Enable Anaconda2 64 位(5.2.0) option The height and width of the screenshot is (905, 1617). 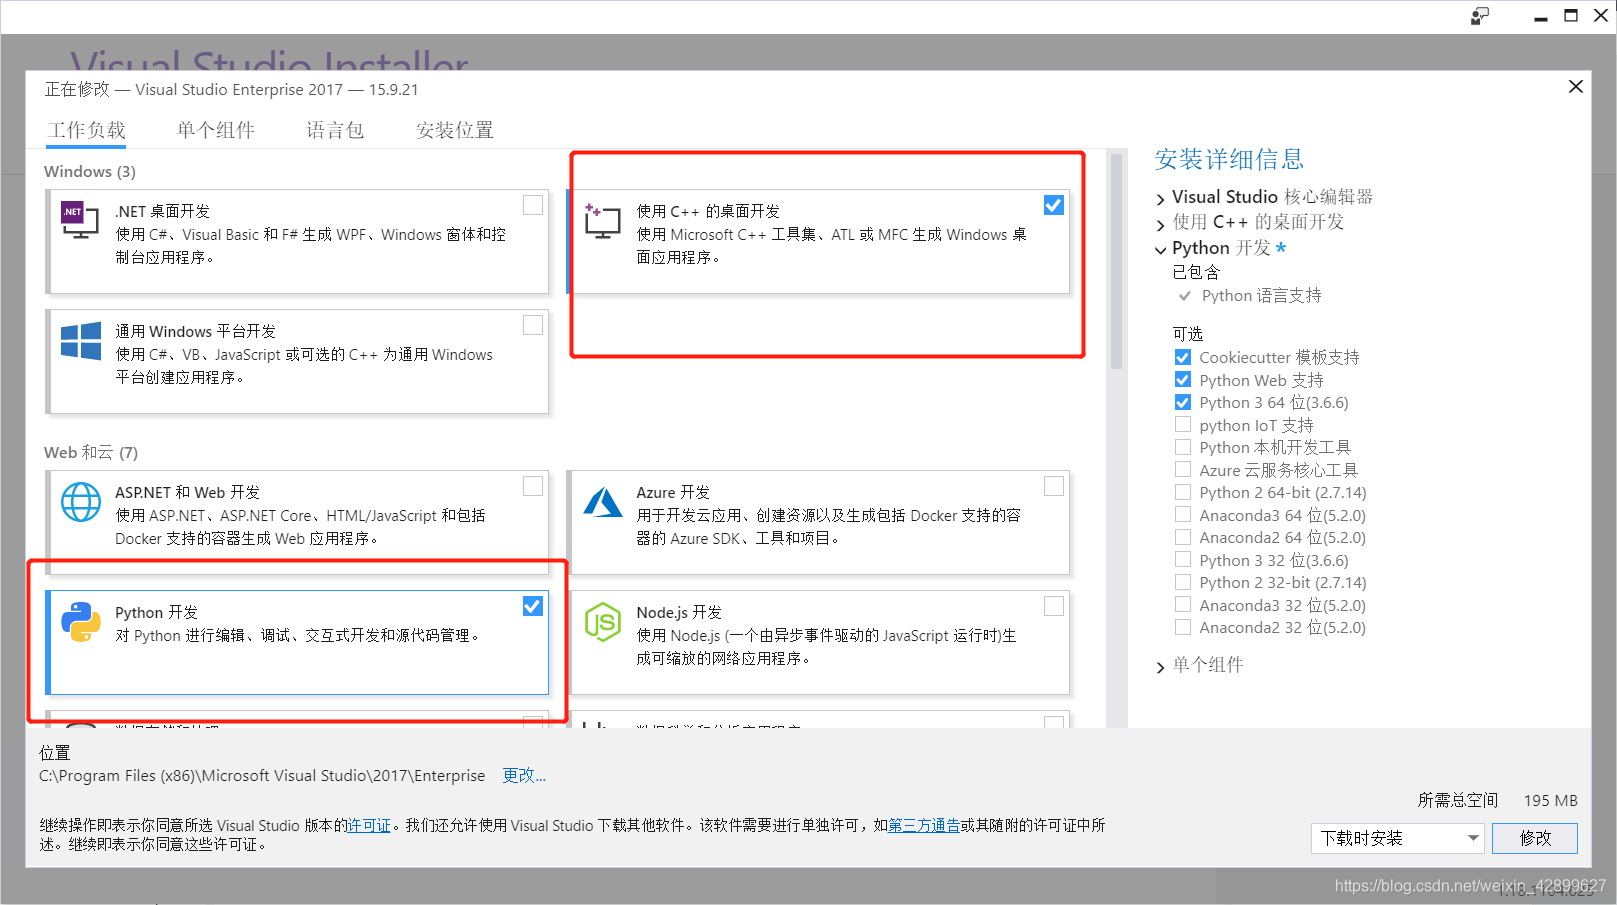click(x=1183, y=537)
